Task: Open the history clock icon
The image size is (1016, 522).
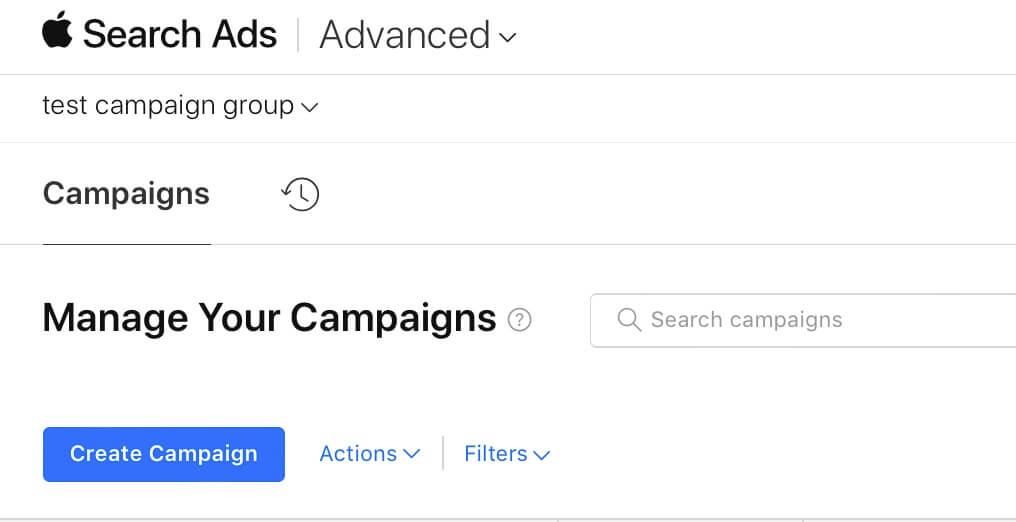Action: 300,194
